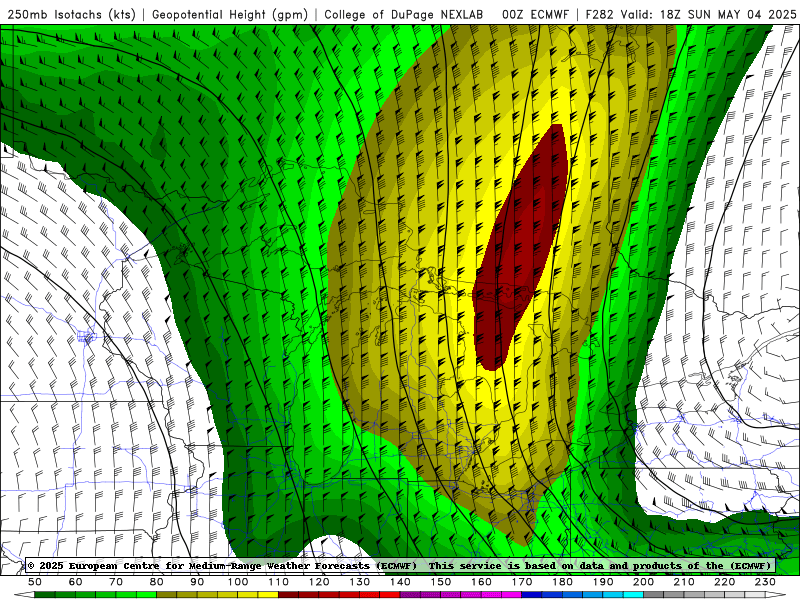This screenshot has width=800, height=600.
Task: Click the '170' color scale label
Action: (522, 582)
